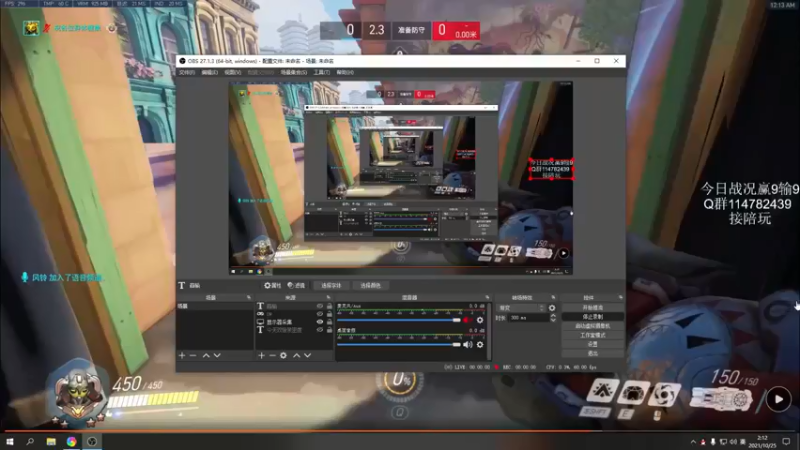800x450 pixels.
Task: Toggle visibility of the bottom text source
Action: pos(320,330)
